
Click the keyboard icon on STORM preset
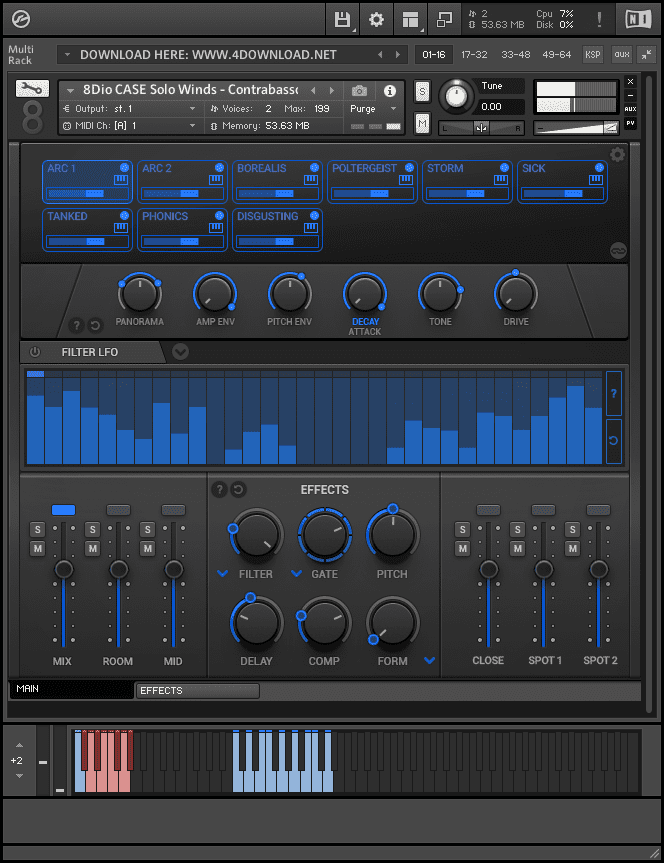click(500, 179)
